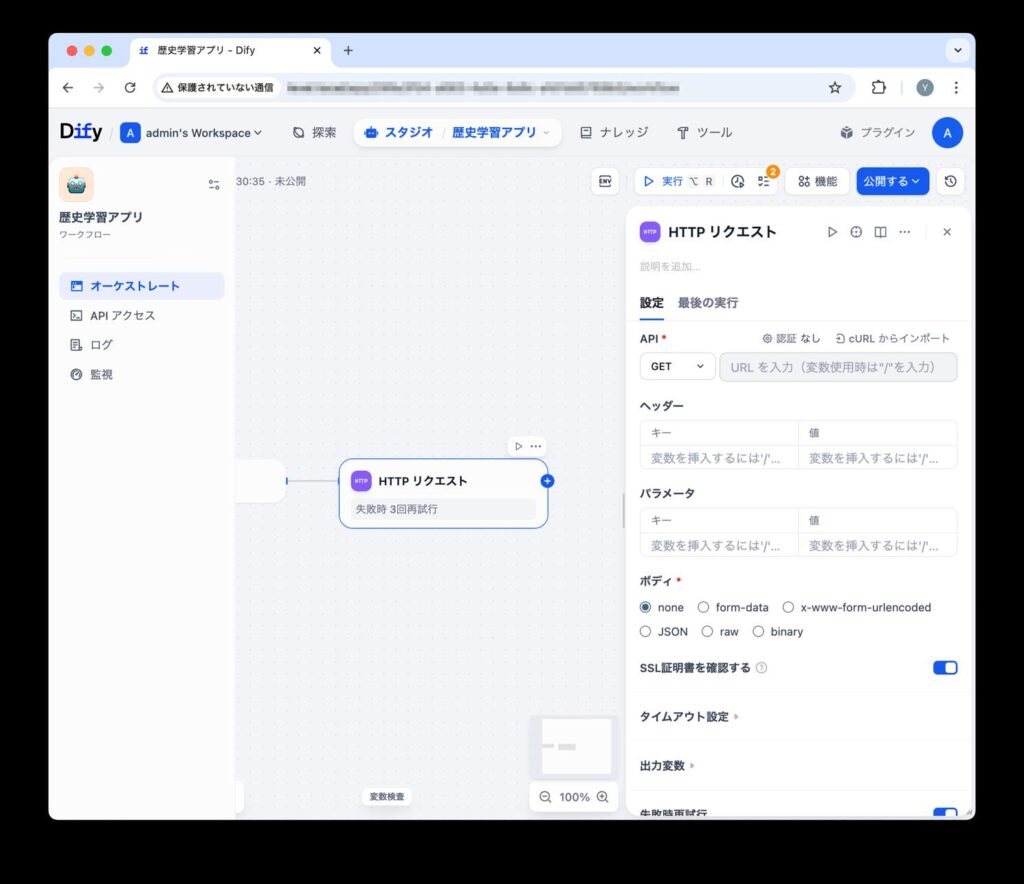This screenshot has width=1024, height=884.
Task: Open the プラグイン page
Action: tap(888, 131)
